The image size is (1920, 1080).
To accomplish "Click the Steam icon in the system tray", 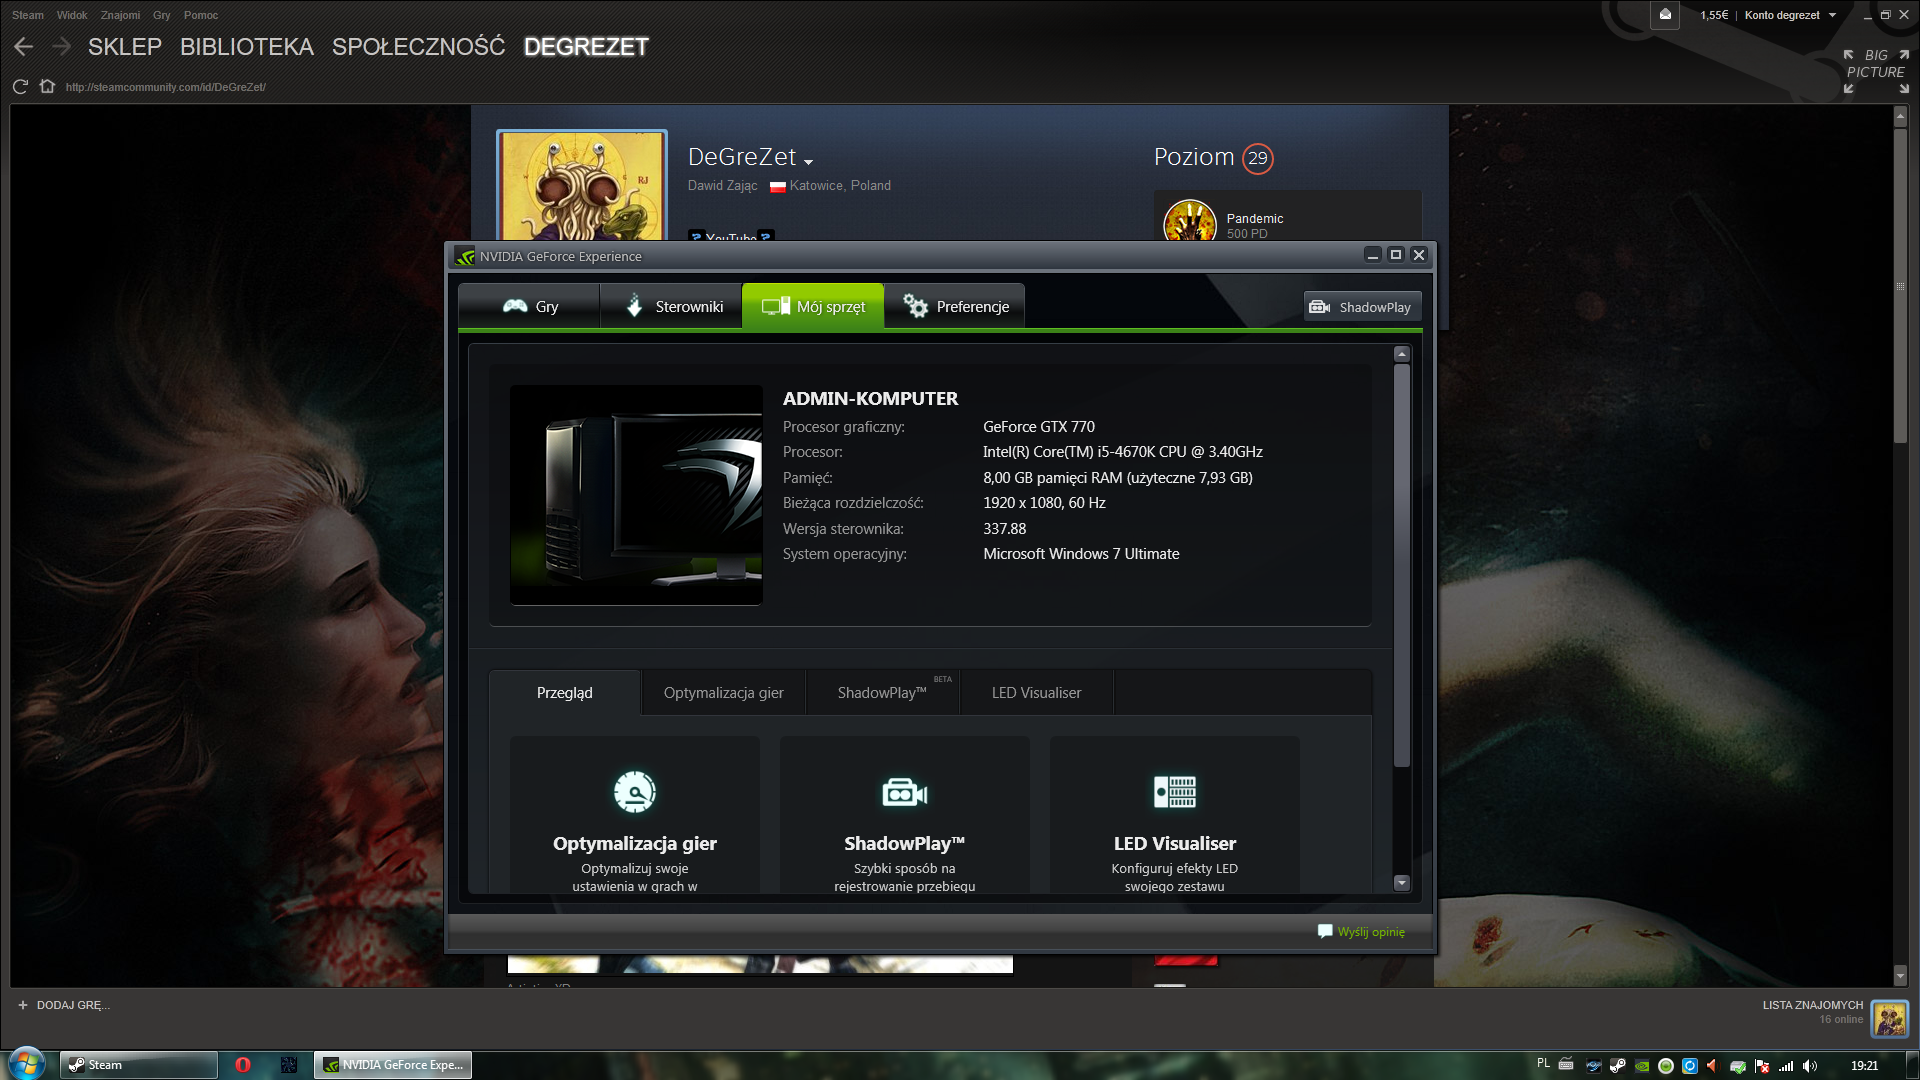I will coord(1617,1066).
